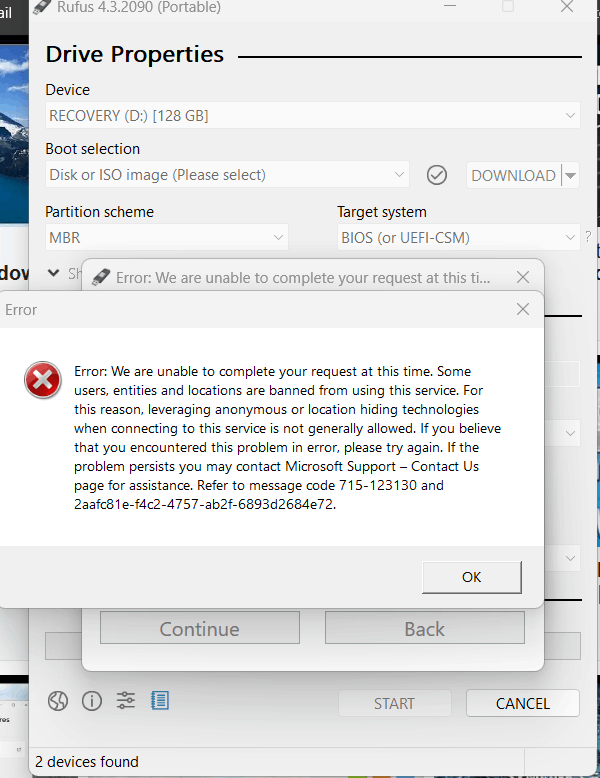The width and height of the screenshot is (600, 778).
Task: Click the CANCEL button
Action: pyautogui.click(x=523, y=703)
